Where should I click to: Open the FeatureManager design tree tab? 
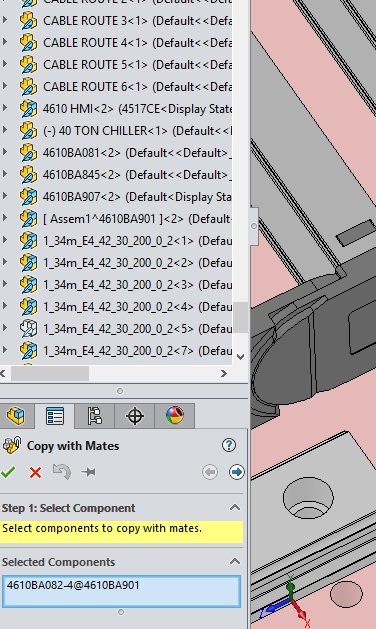(x=16, y=416)
